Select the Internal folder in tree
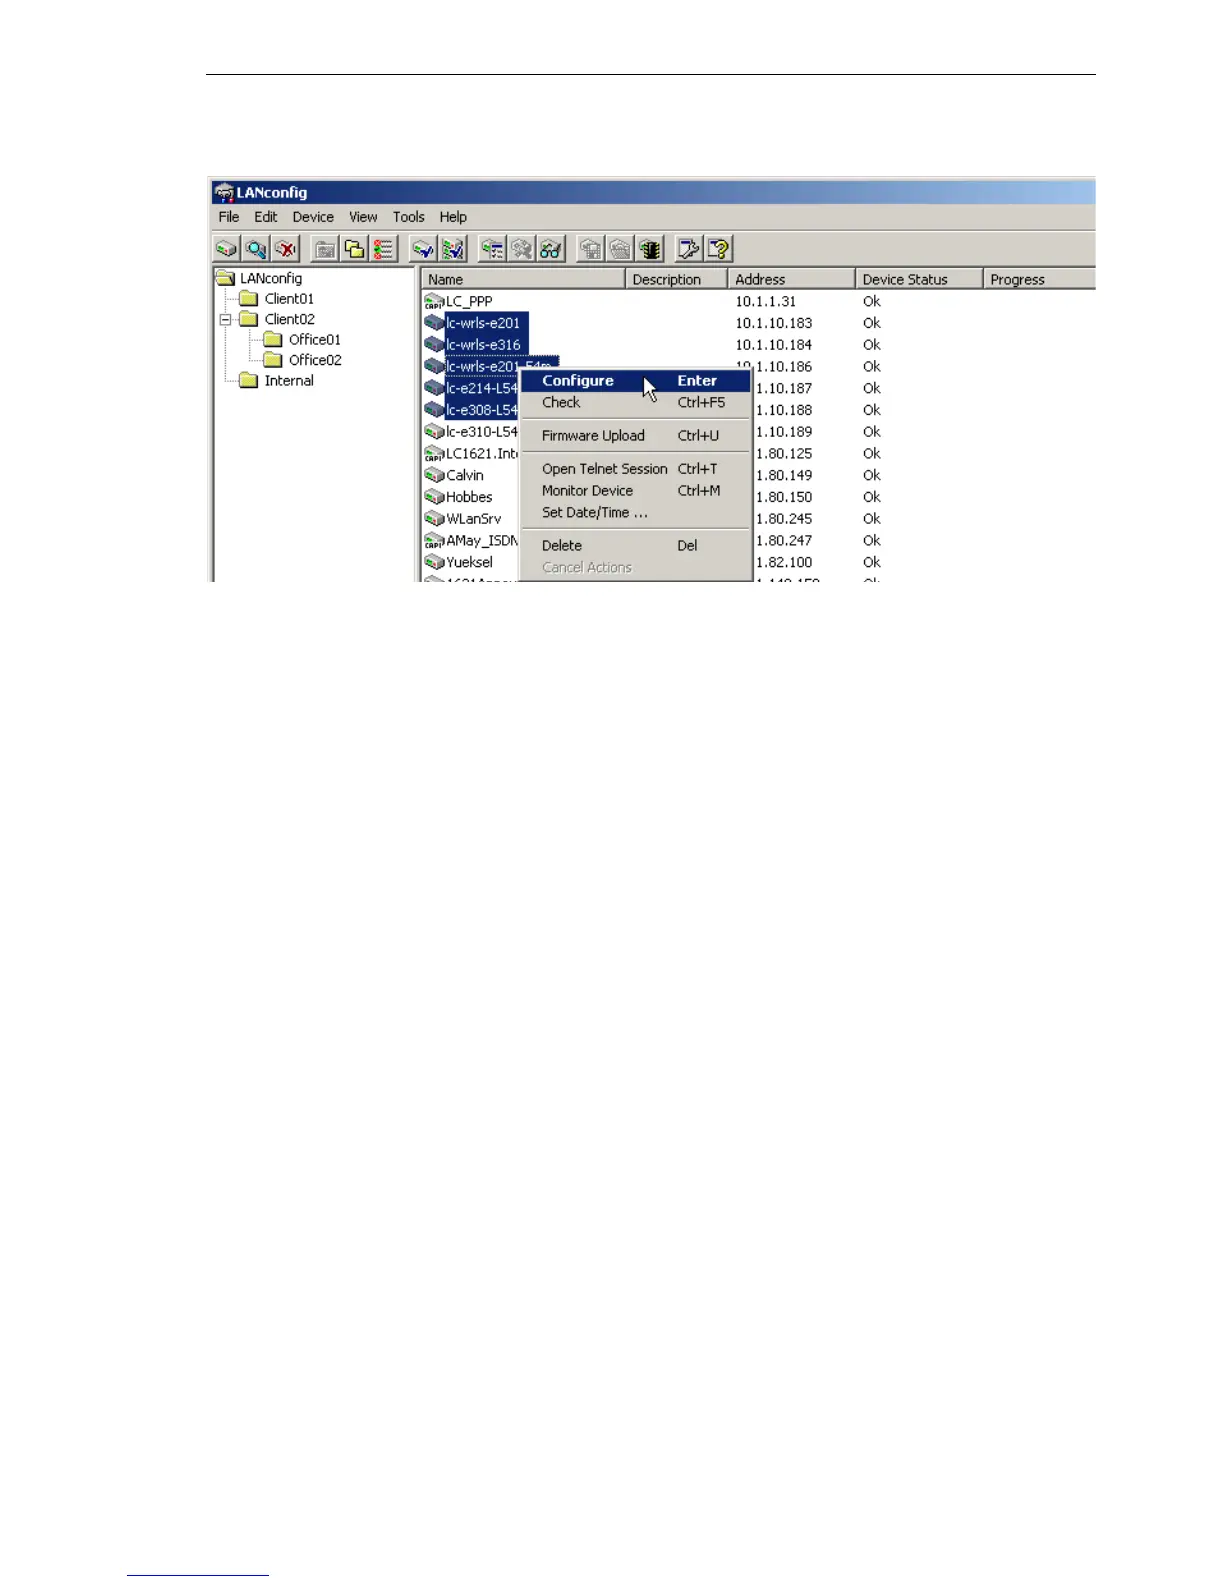The height and width of the screenshot is (1584, 1224). (x=289, y=381)
